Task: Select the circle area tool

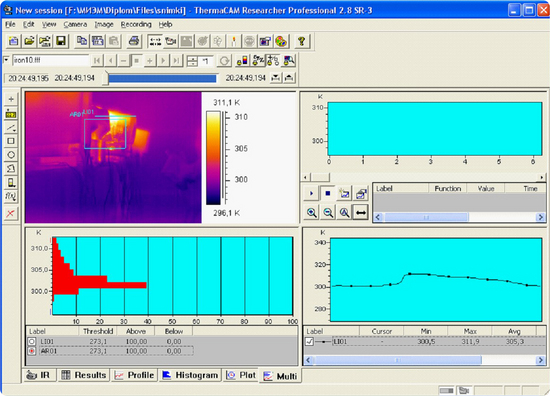Action: (x=11, y=155)
